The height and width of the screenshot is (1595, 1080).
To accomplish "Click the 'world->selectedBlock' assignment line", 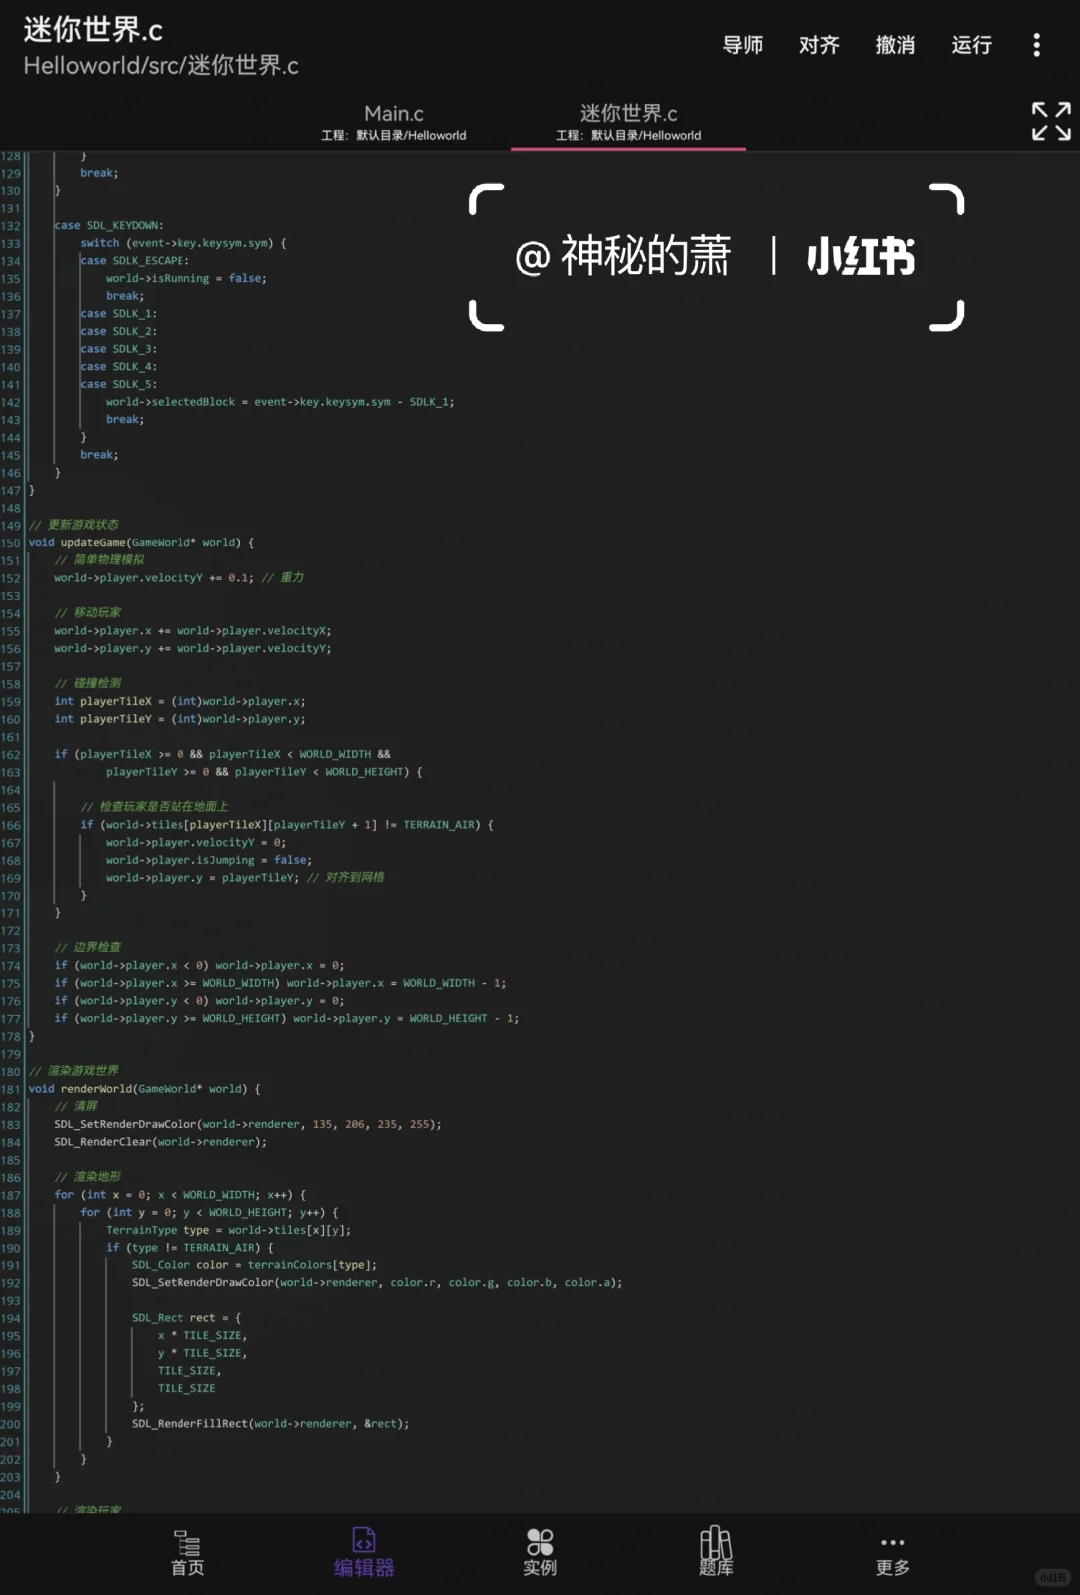I will 280,402.
